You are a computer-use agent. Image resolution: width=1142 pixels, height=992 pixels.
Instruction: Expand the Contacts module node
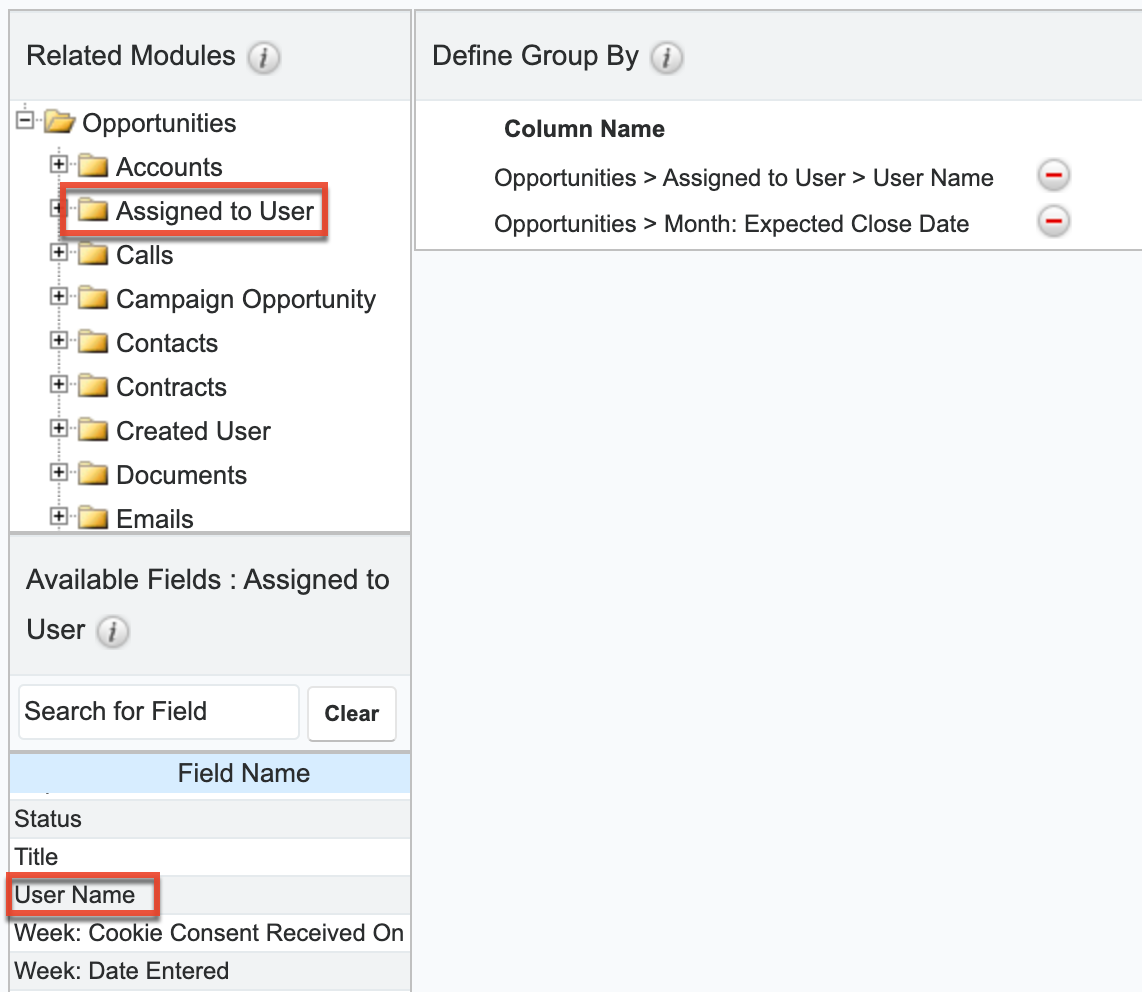[59, 341]
